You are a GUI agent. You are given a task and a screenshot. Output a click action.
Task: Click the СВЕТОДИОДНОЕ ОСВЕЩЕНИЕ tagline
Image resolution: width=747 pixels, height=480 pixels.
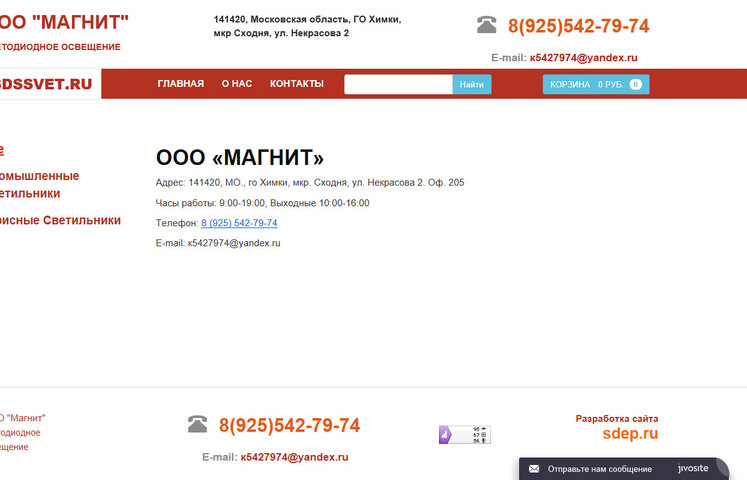[x=60, y=47]
